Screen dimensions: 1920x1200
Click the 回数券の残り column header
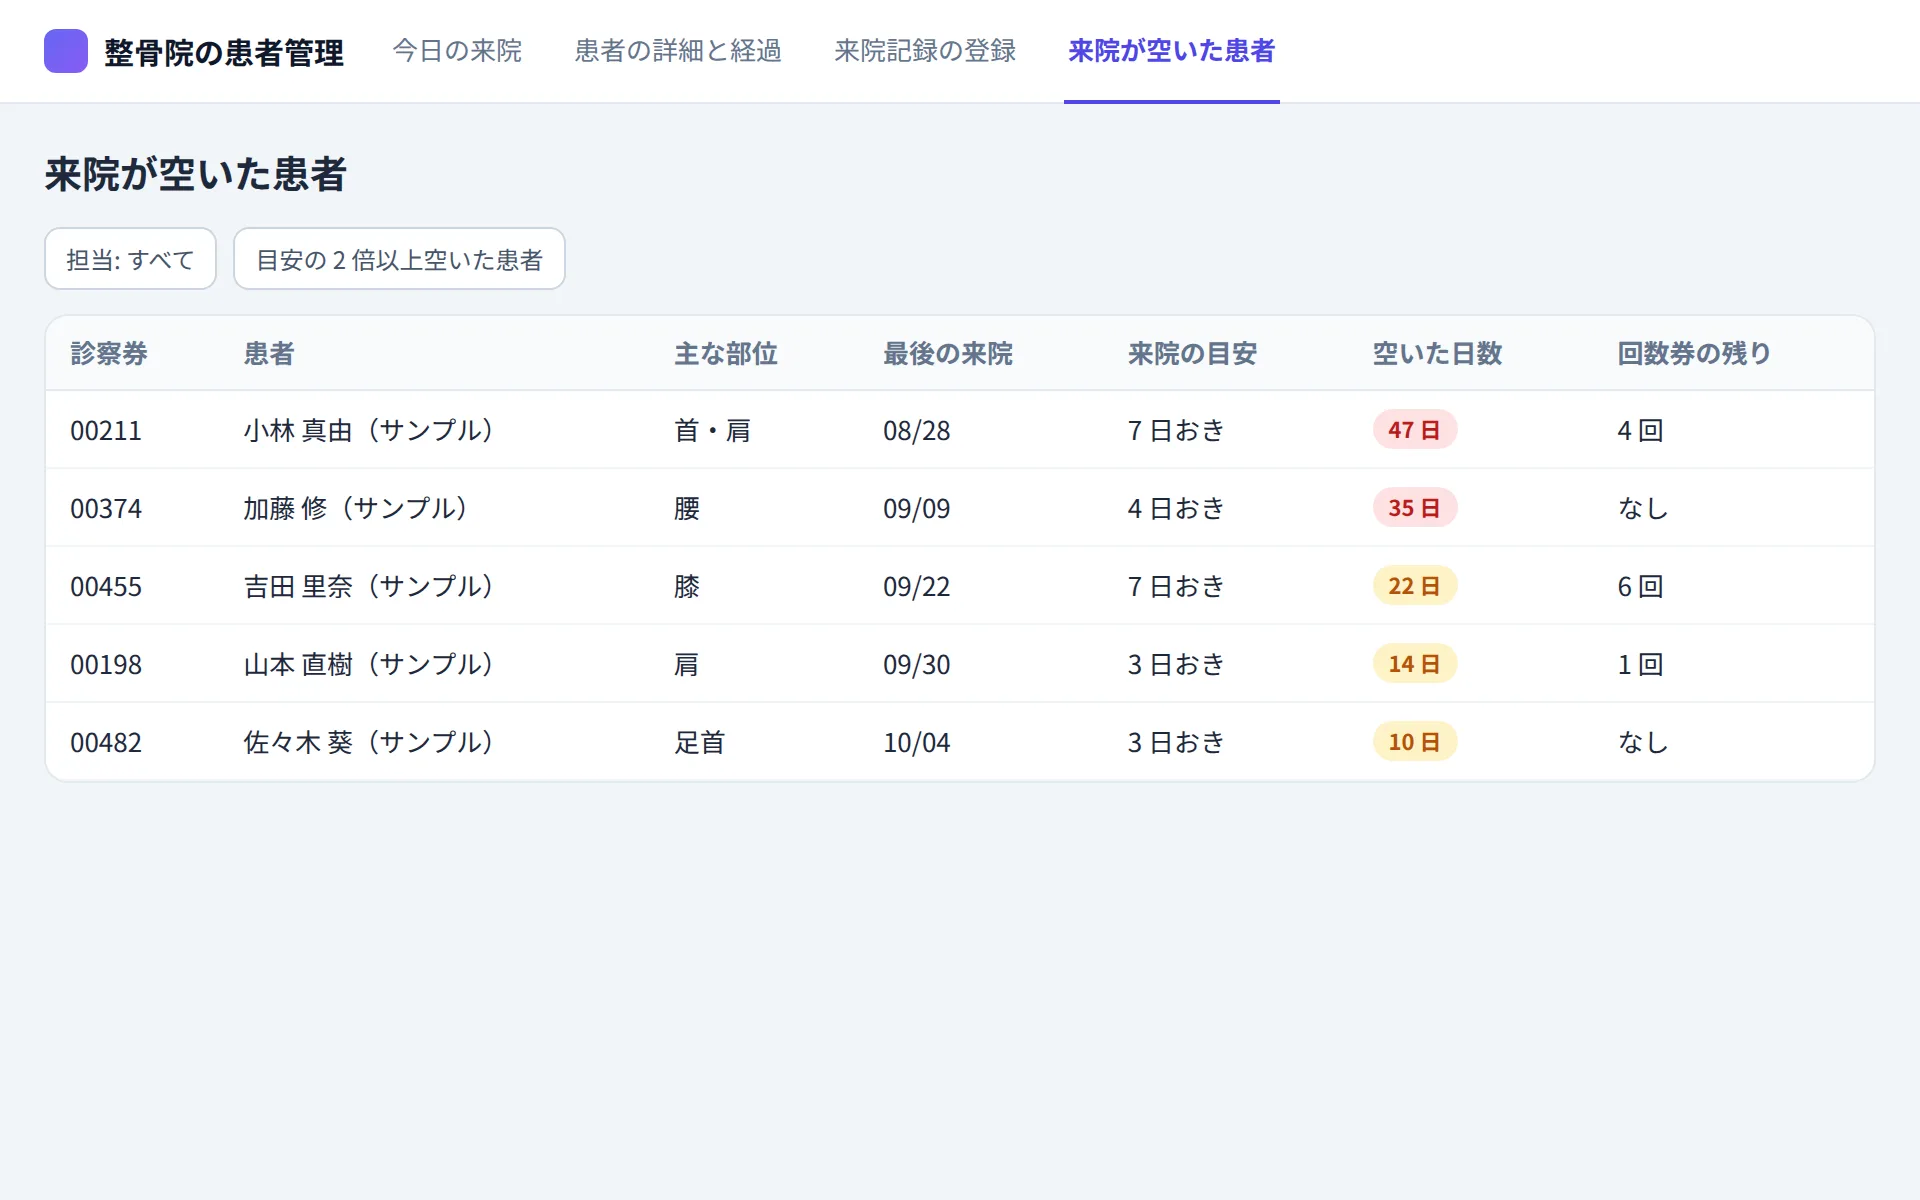[x=1694, y=353]
